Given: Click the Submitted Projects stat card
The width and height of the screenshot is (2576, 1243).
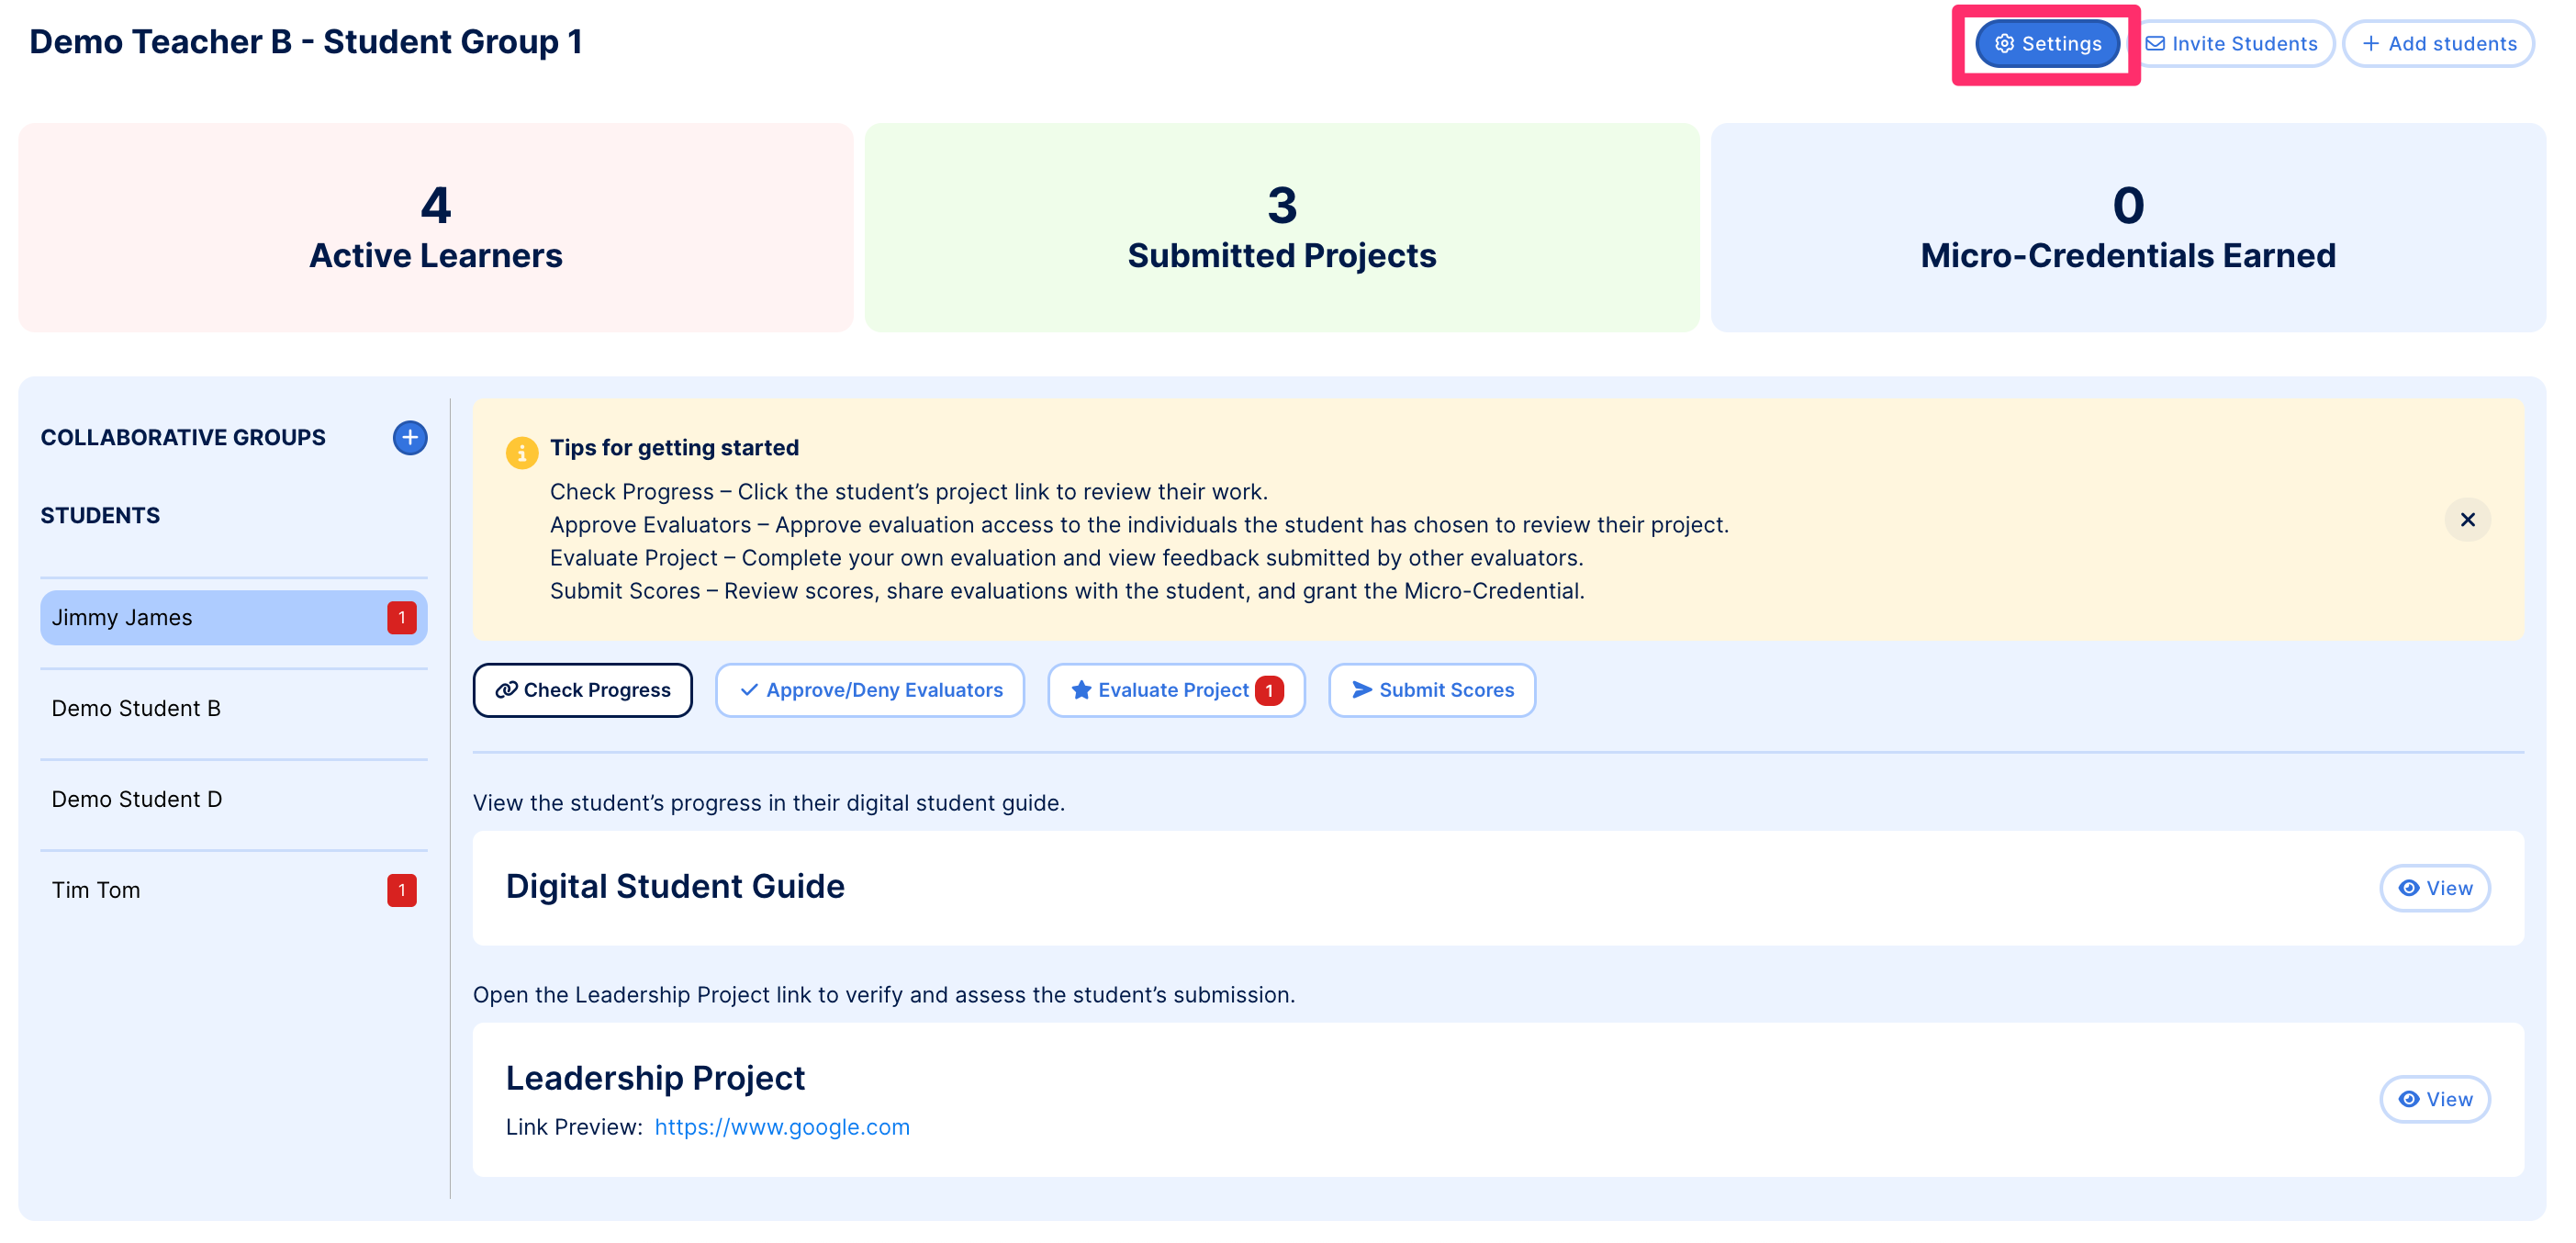Looking at the screenshot, I should 1281,228.
